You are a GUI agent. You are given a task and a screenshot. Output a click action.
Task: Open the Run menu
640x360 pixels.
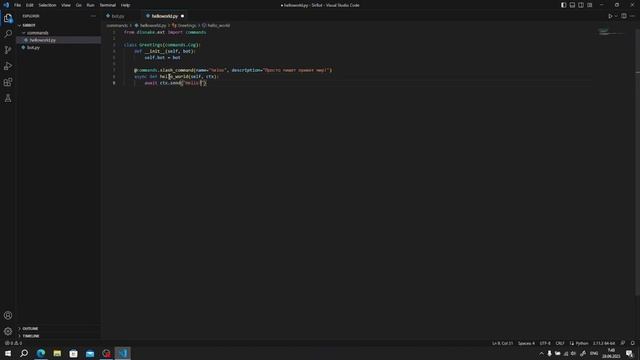click(91, 5)
